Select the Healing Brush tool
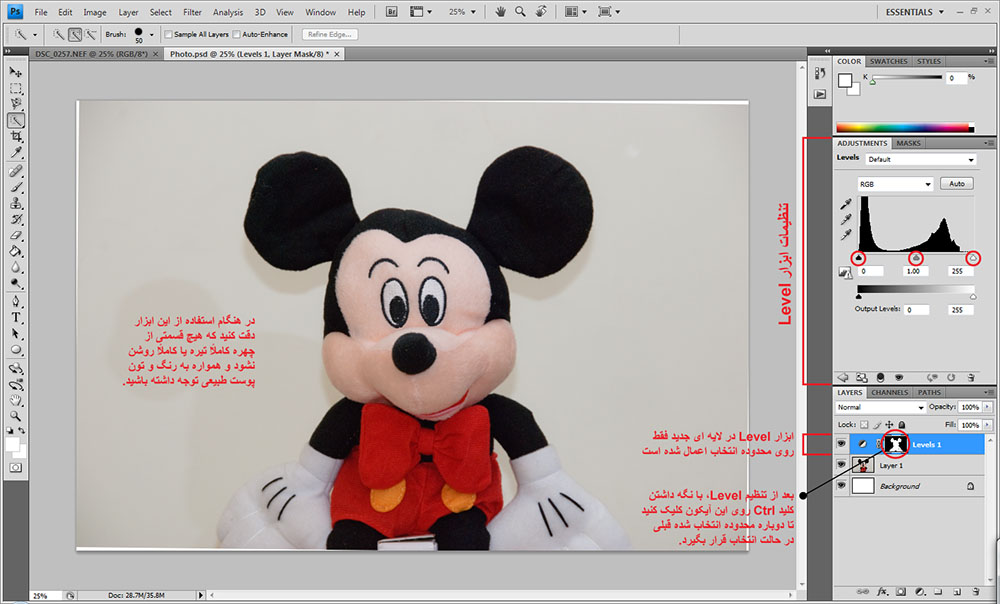 (16, 171)
